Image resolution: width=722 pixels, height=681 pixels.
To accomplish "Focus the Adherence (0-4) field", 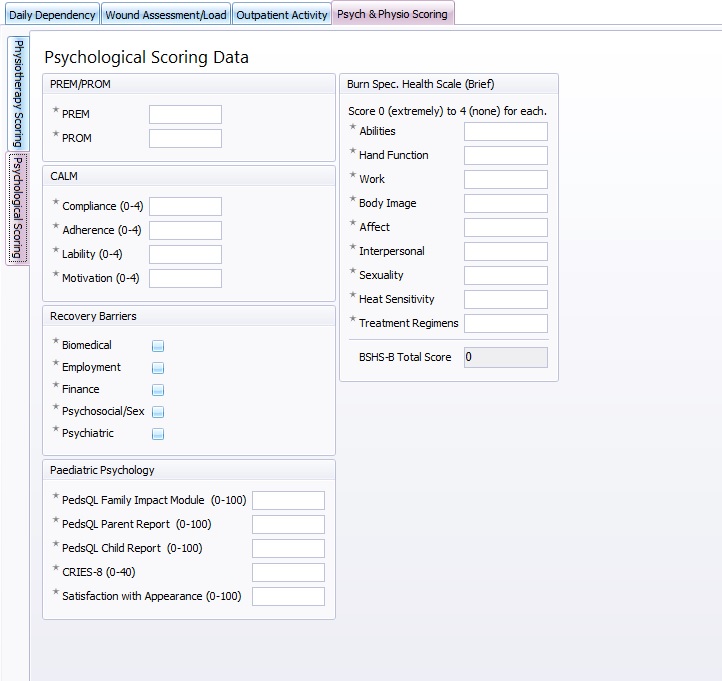I will [x=185, y=230].
